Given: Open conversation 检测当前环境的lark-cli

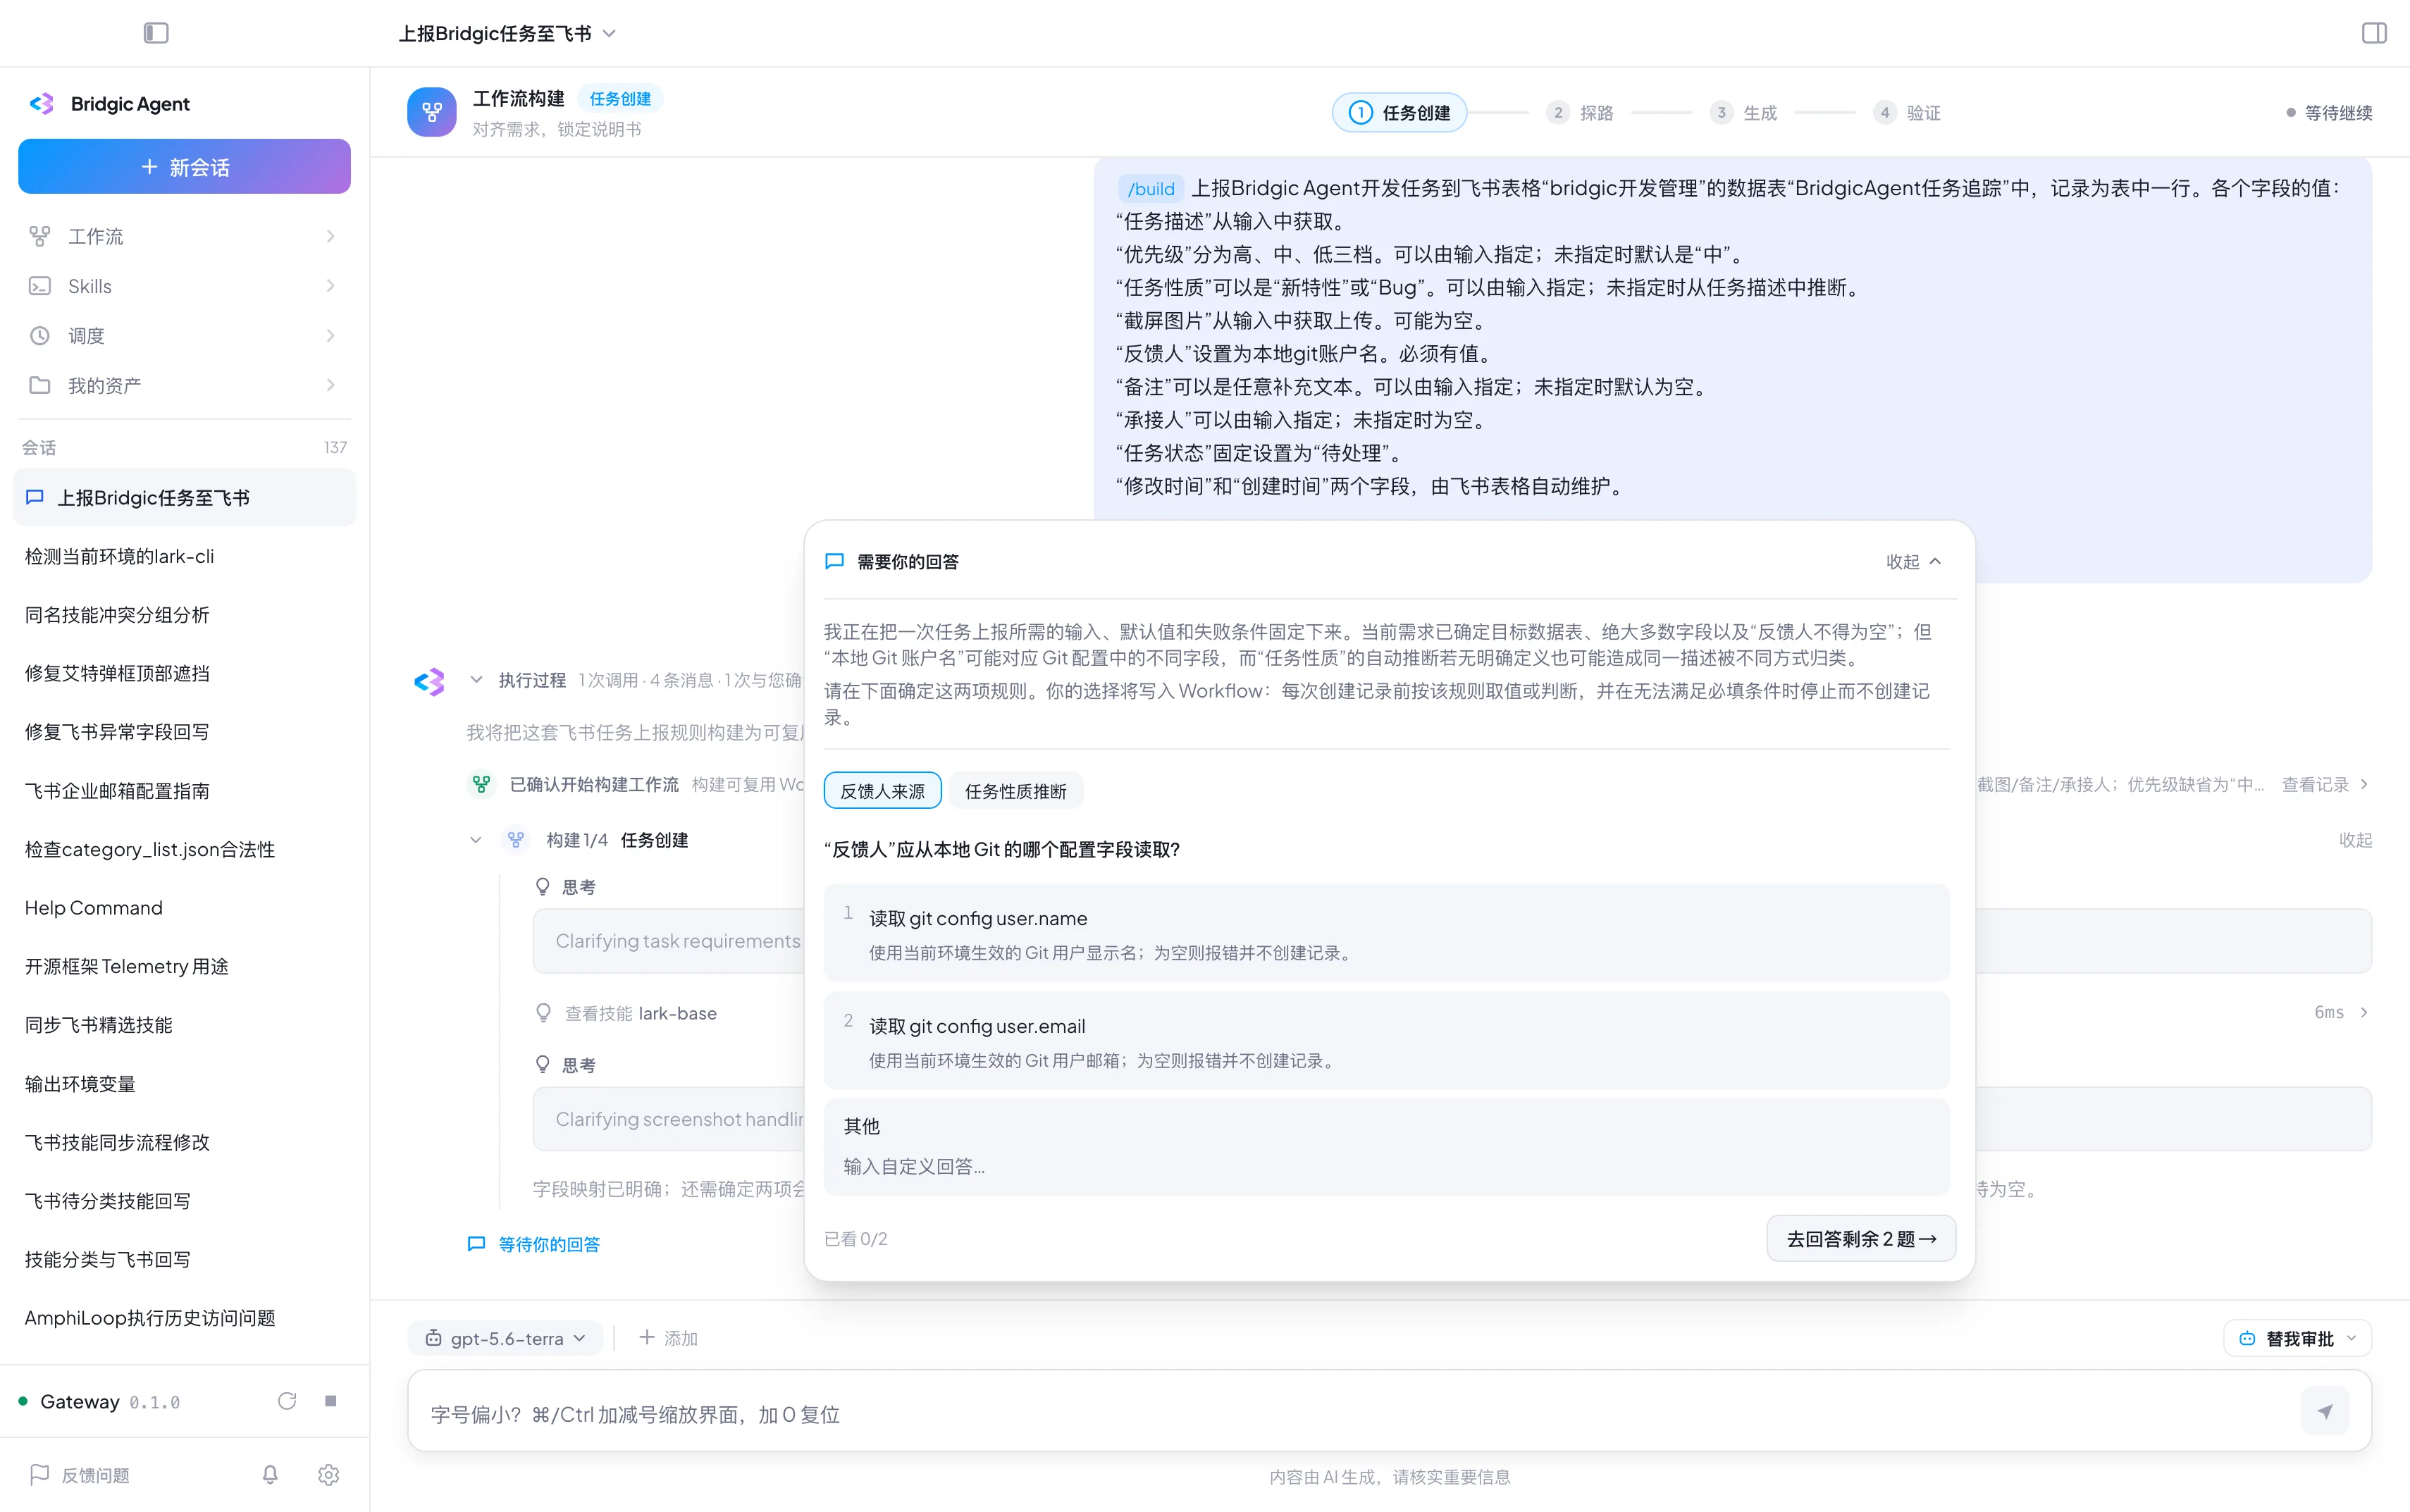Looking at the screenshot, I should [184, 556].
